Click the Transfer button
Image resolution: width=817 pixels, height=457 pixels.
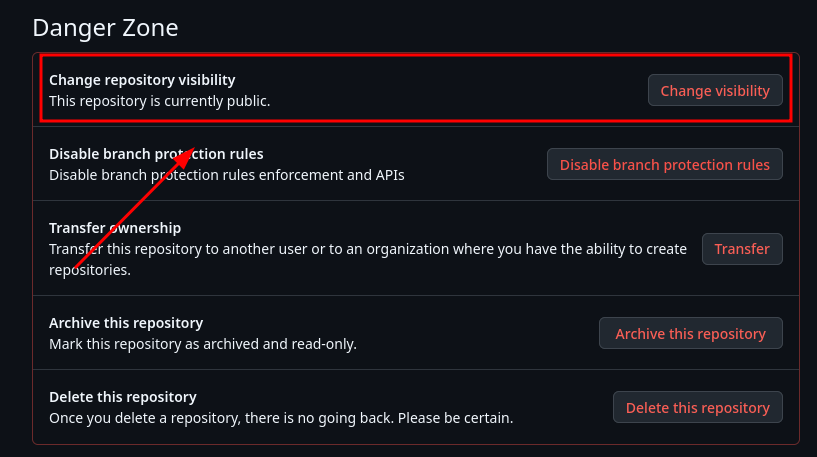pos(742,249)
